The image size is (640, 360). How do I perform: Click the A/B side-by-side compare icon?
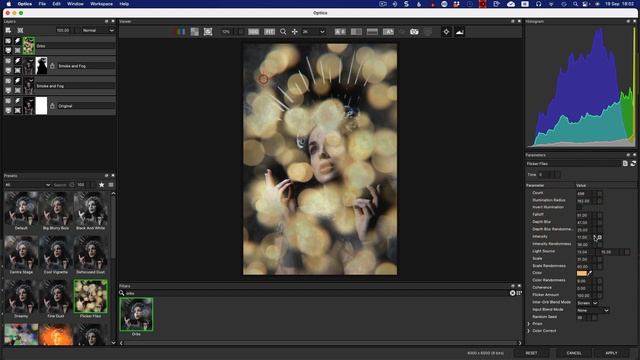coord(340,31)
